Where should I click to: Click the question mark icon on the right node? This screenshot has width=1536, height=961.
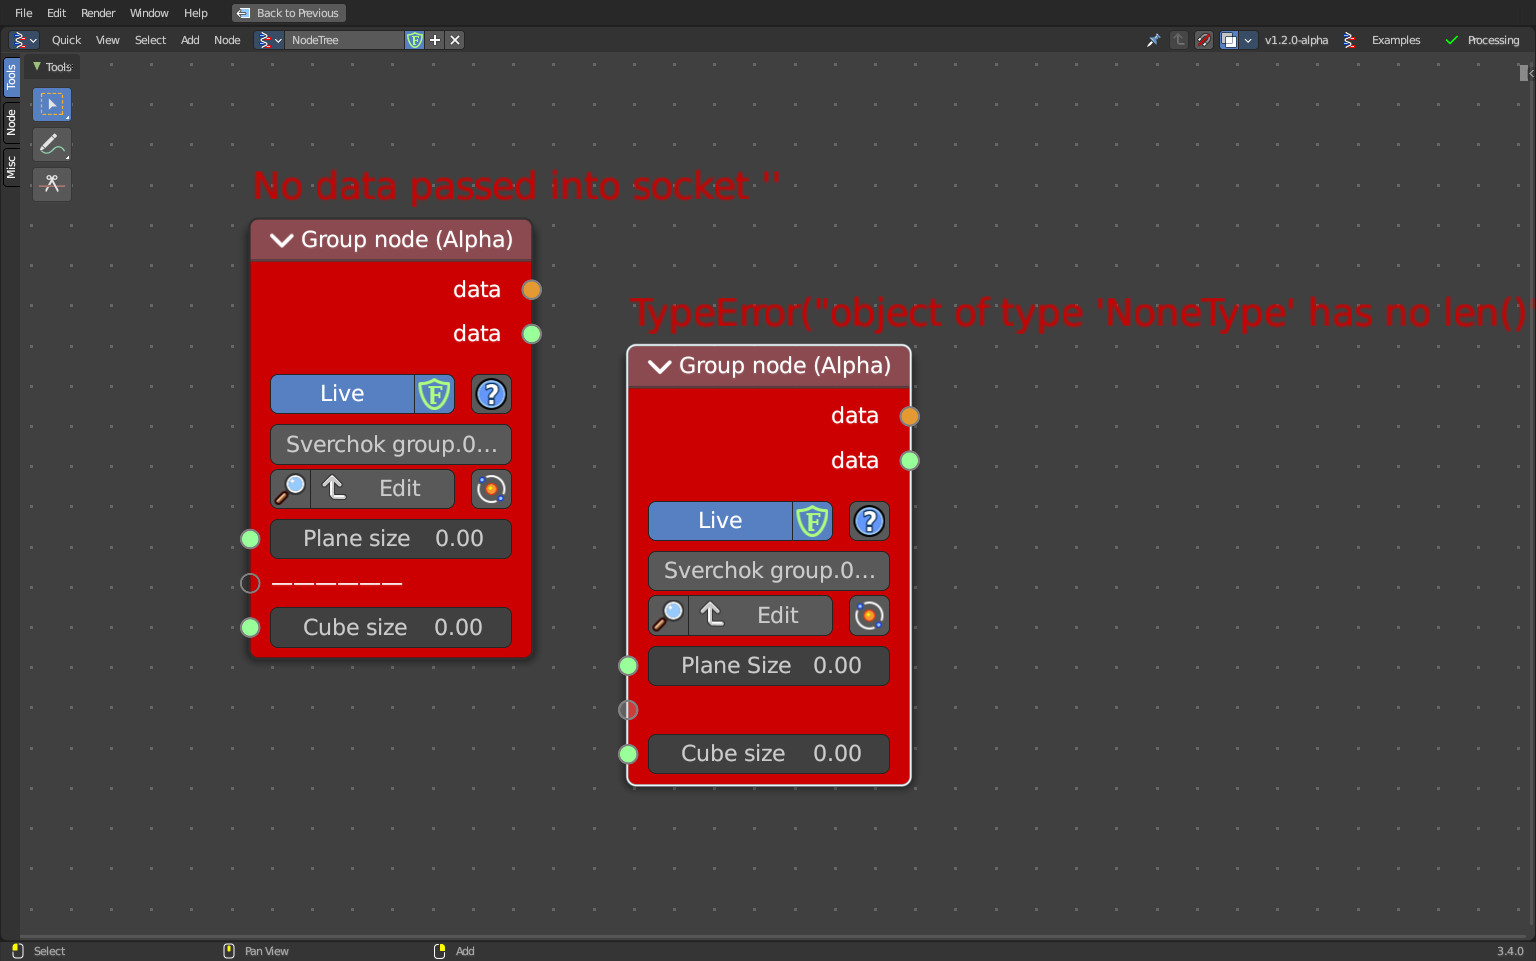point(869,521)
